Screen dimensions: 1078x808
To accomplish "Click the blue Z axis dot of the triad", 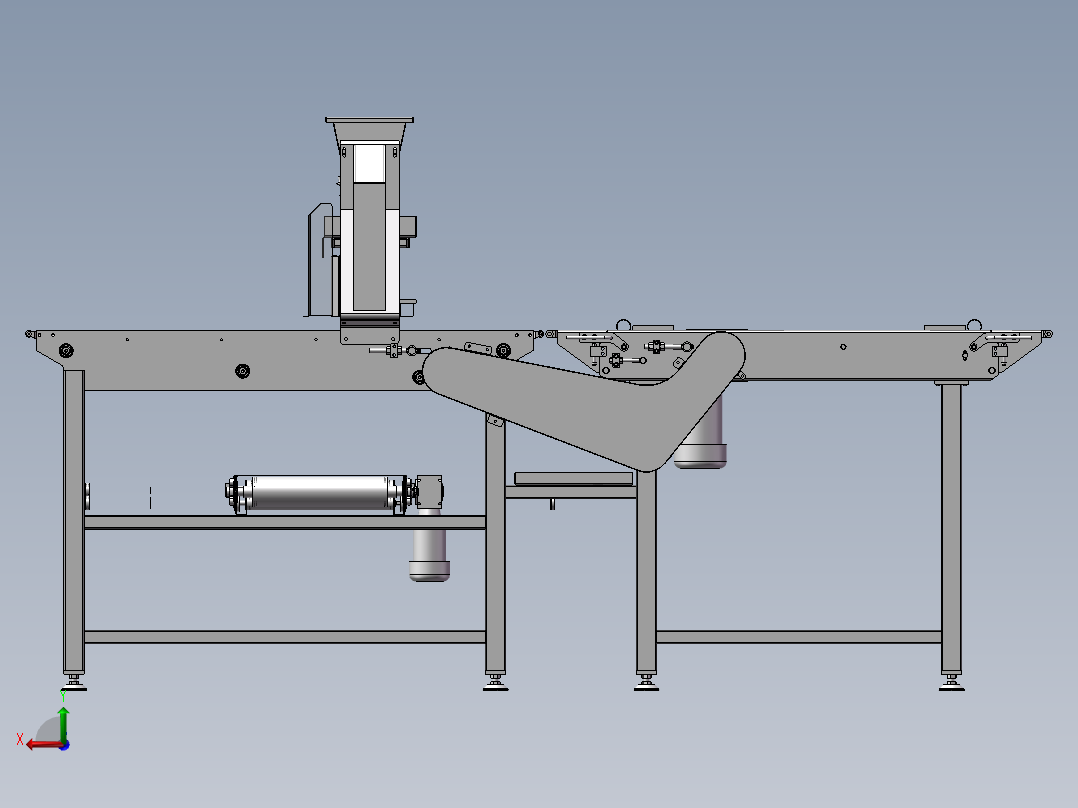I will click(x=64, y=745).
